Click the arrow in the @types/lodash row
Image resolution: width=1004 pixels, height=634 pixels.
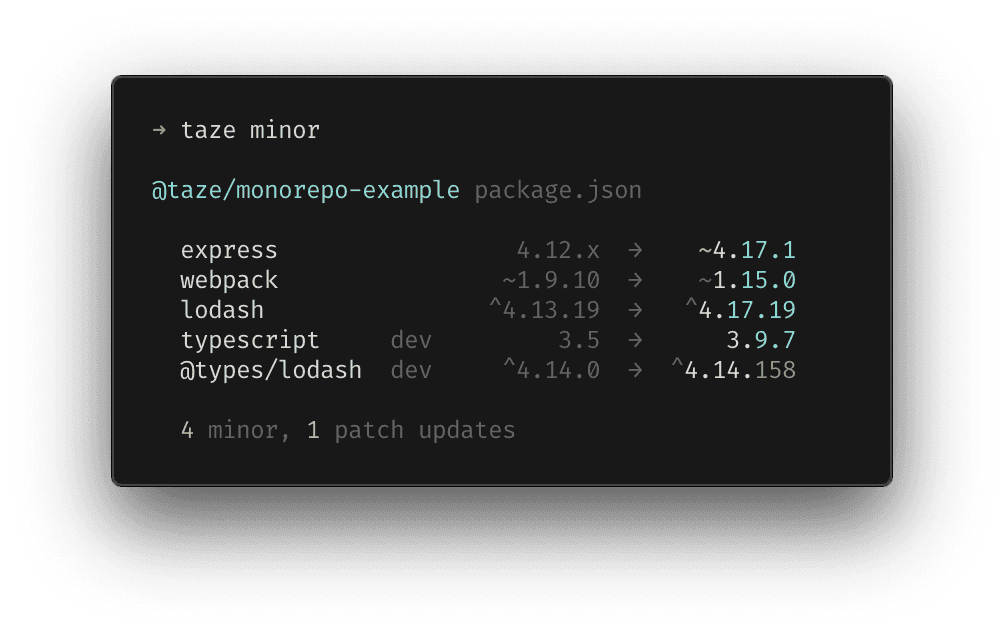click(635, 370)
